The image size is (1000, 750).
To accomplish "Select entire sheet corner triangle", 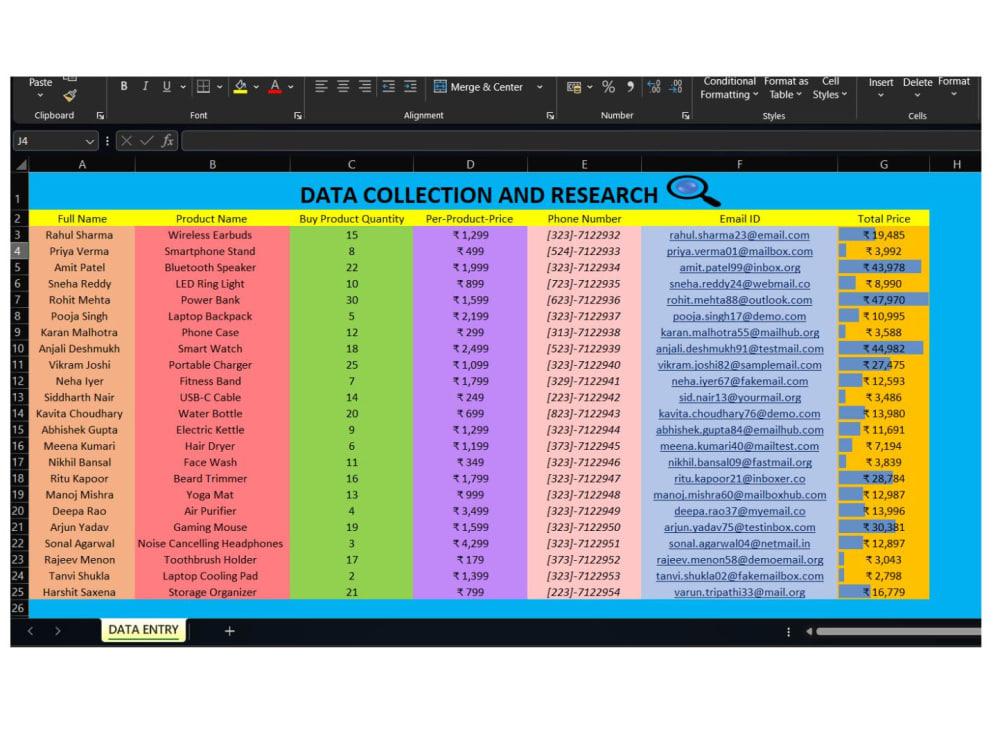I will pyautogui.click(x=21, y=165).
